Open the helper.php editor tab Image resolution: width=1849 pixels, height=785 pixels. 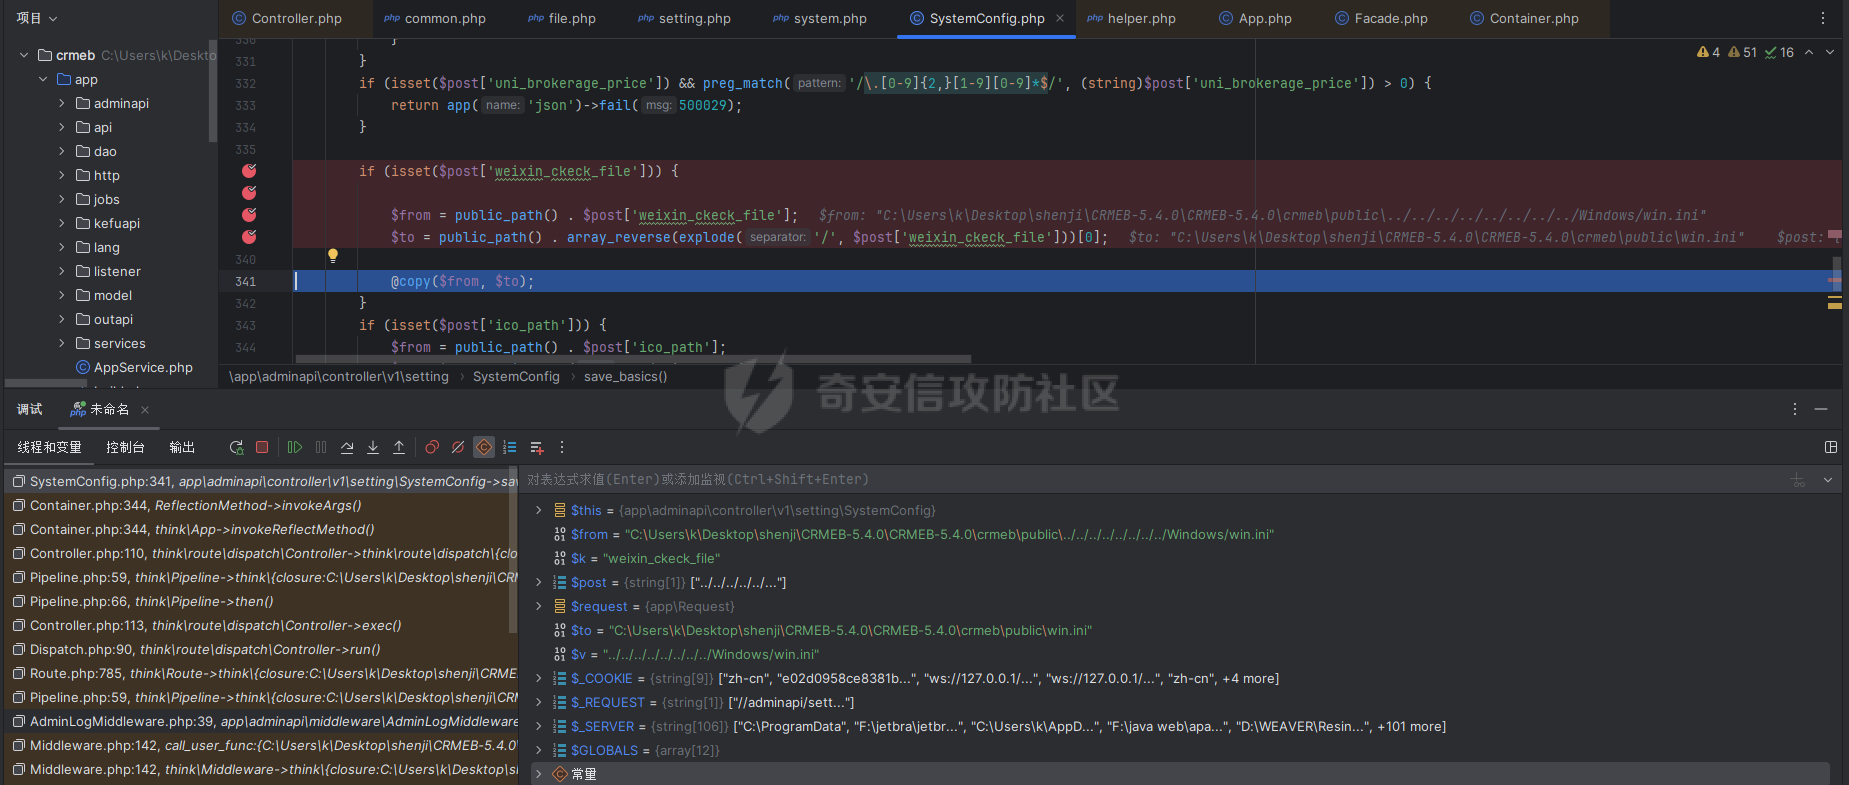(x=1131, y=18)
